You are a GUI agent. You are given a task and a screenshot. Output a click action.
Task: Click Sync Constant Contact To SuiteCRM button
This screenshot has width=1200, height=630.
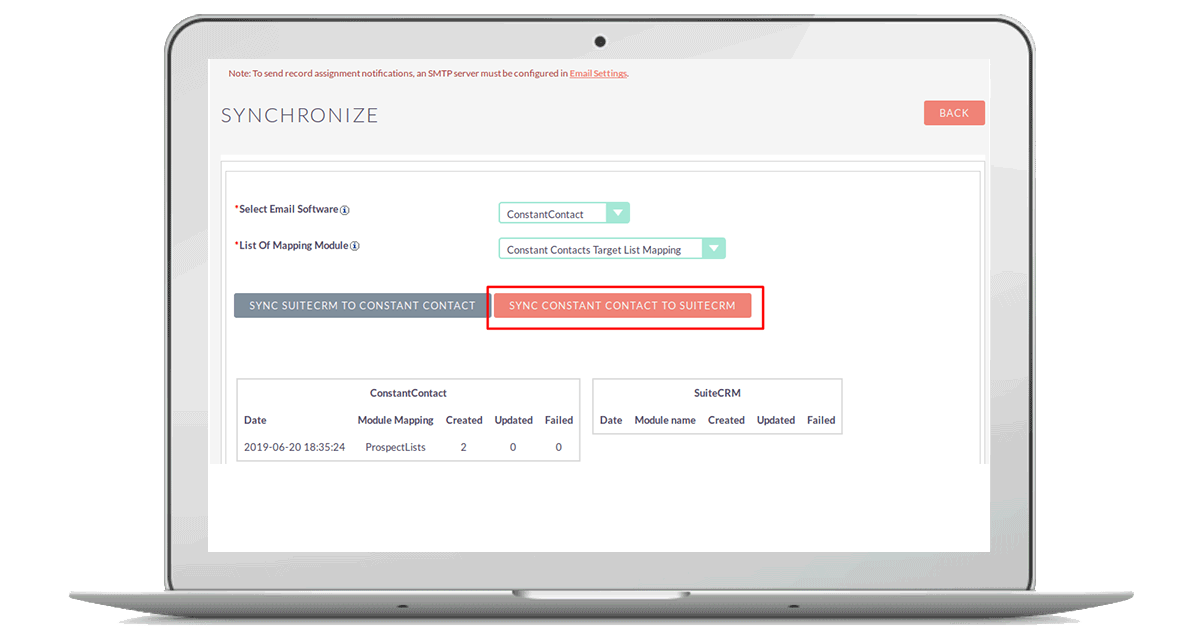point(622,305)
